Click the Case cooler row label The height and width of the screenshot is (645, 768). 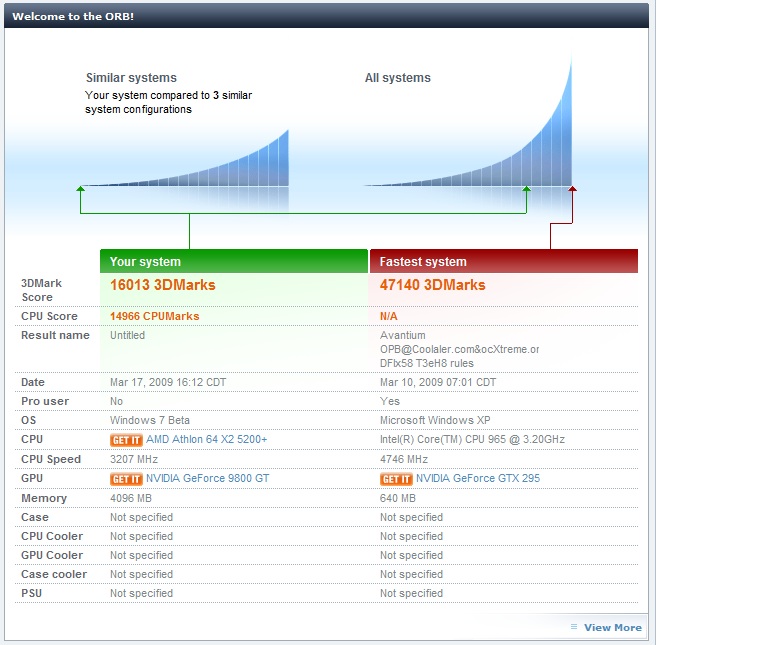coord(54,574)
